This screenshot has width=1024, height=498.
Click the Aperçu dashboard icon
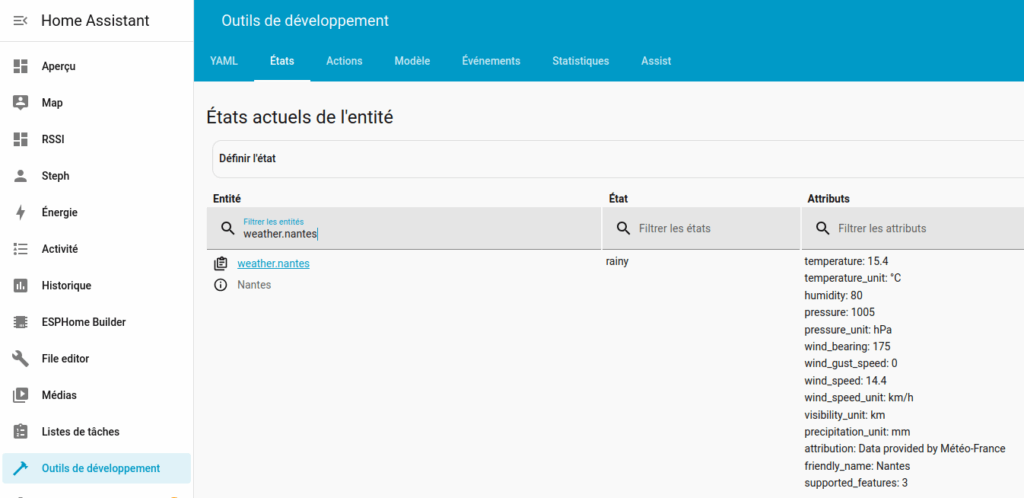point(20,66)
